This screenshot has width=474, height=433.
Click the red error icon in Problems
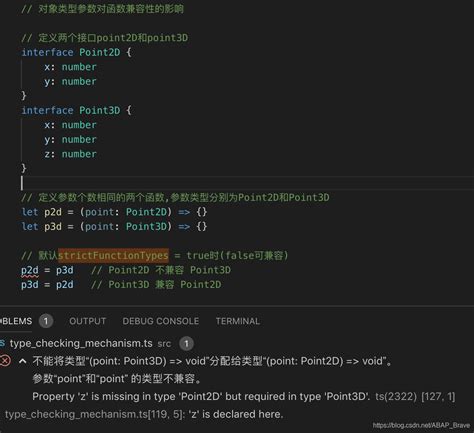5,361
